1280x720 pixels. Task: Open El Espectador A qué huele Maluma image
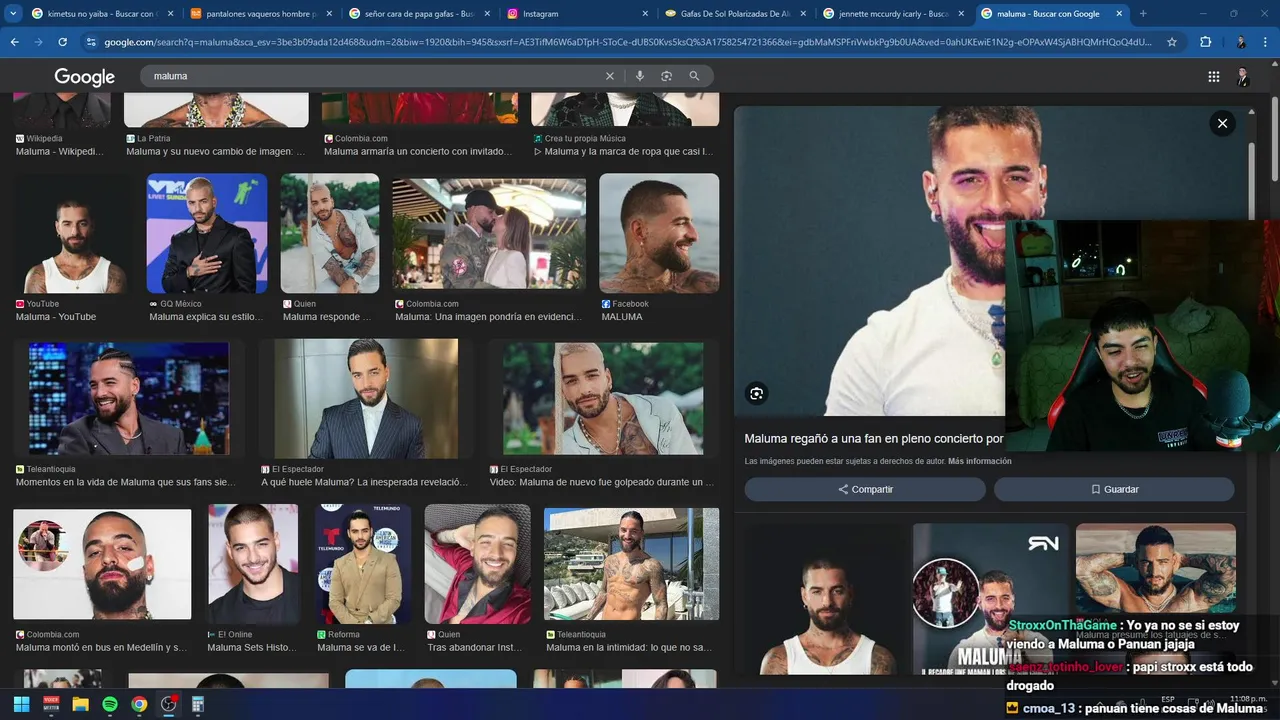pos(366,399)
